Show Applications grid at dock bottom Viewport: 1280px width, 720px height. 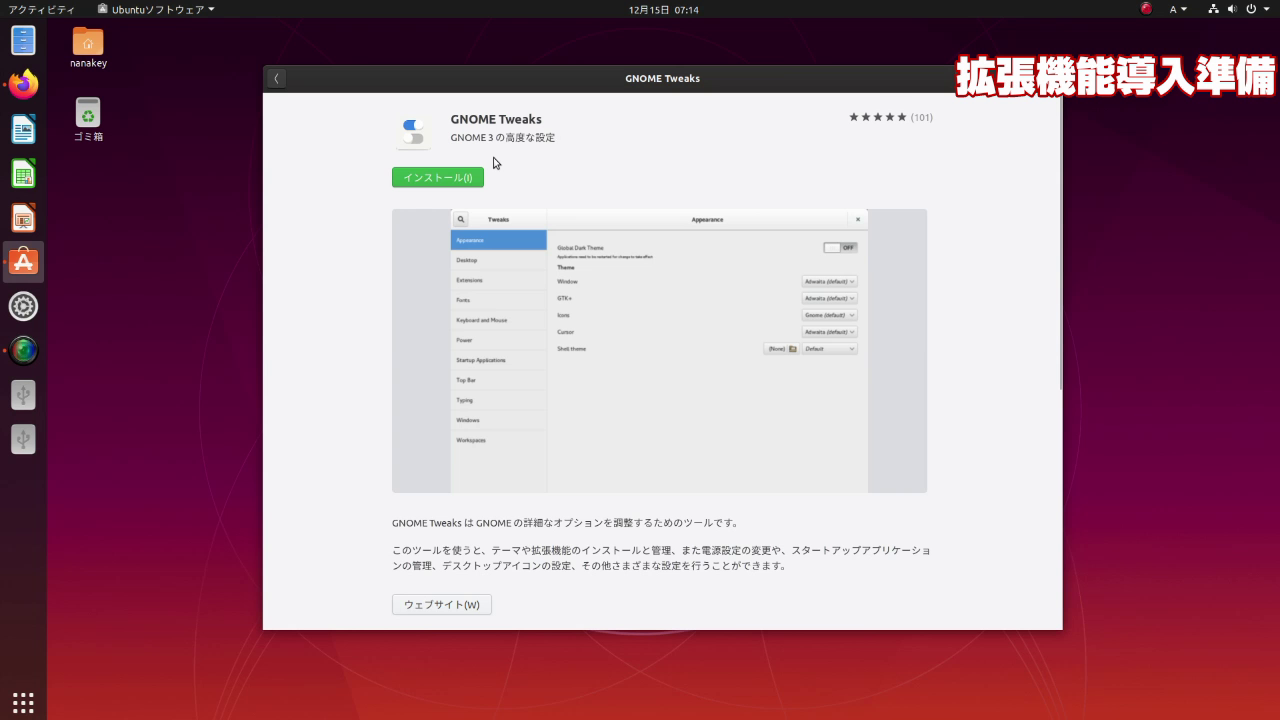[x=23, y=701]
